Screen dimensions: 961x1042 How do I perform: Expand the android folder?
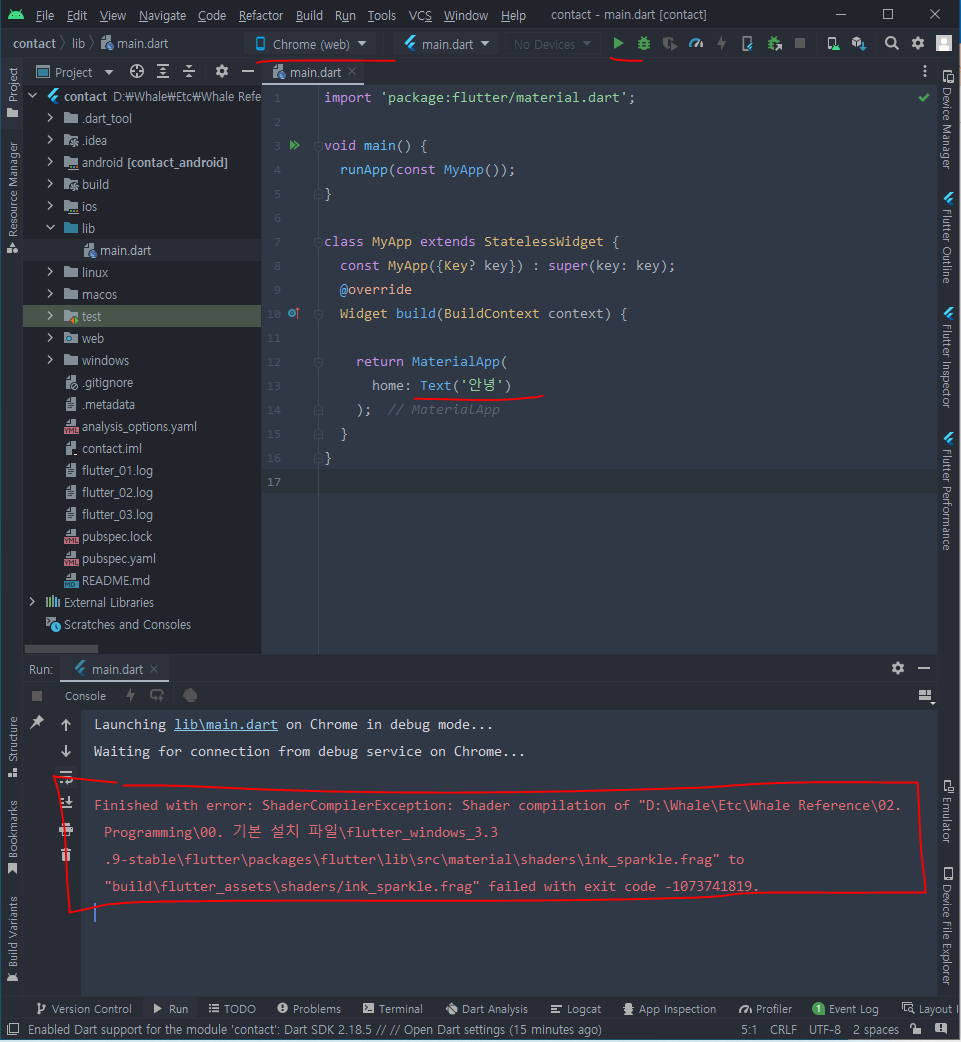pos(51,162)
